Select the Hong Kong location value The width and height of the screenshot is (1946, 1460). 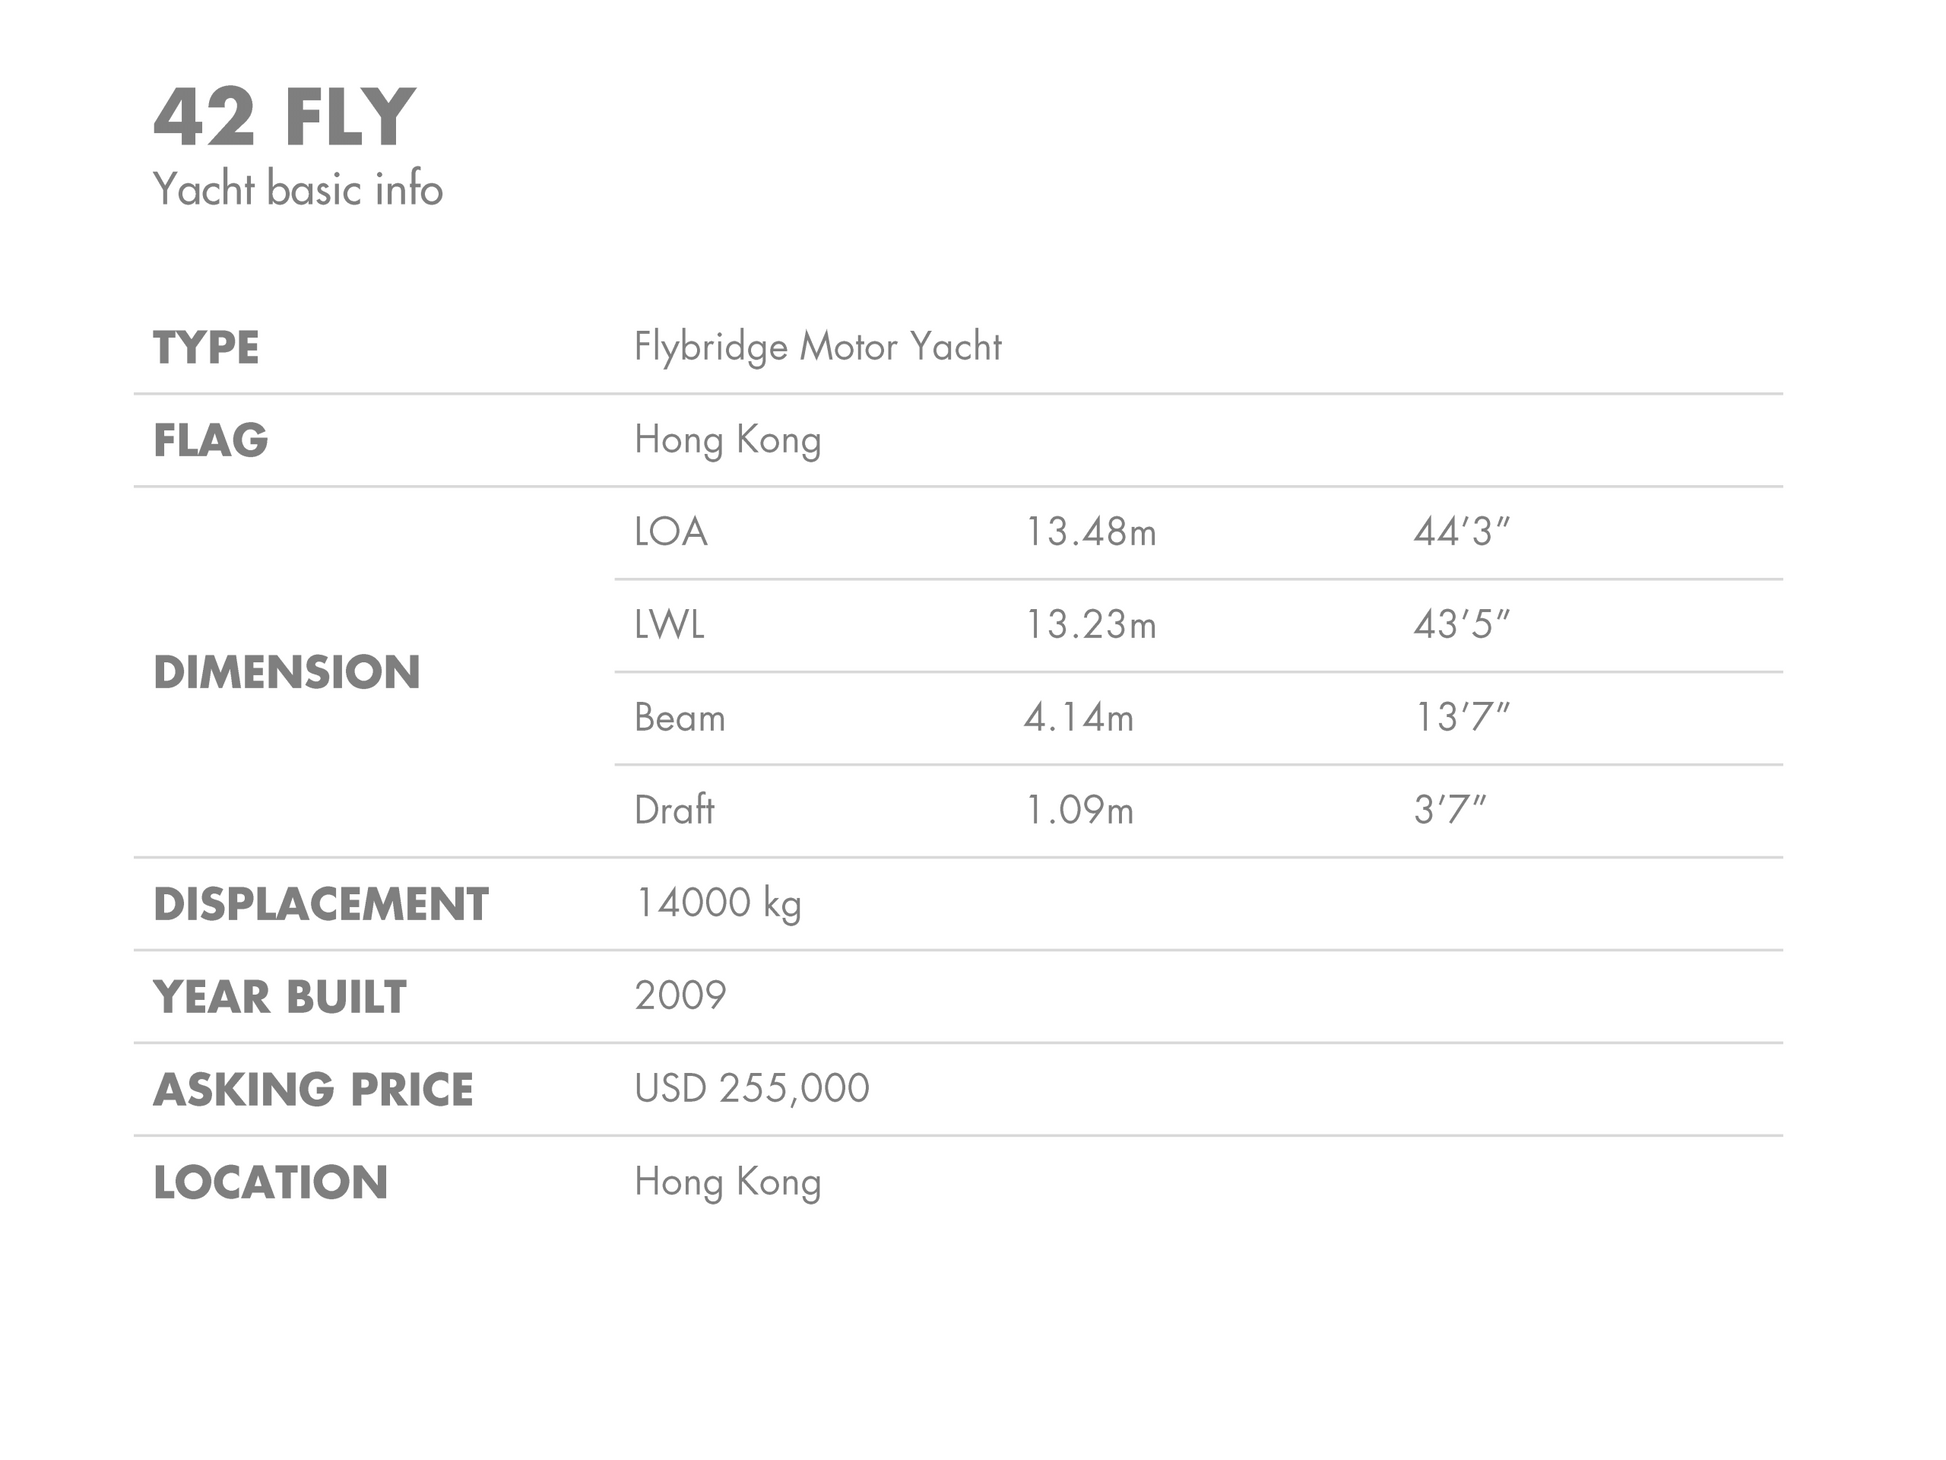727,1182
